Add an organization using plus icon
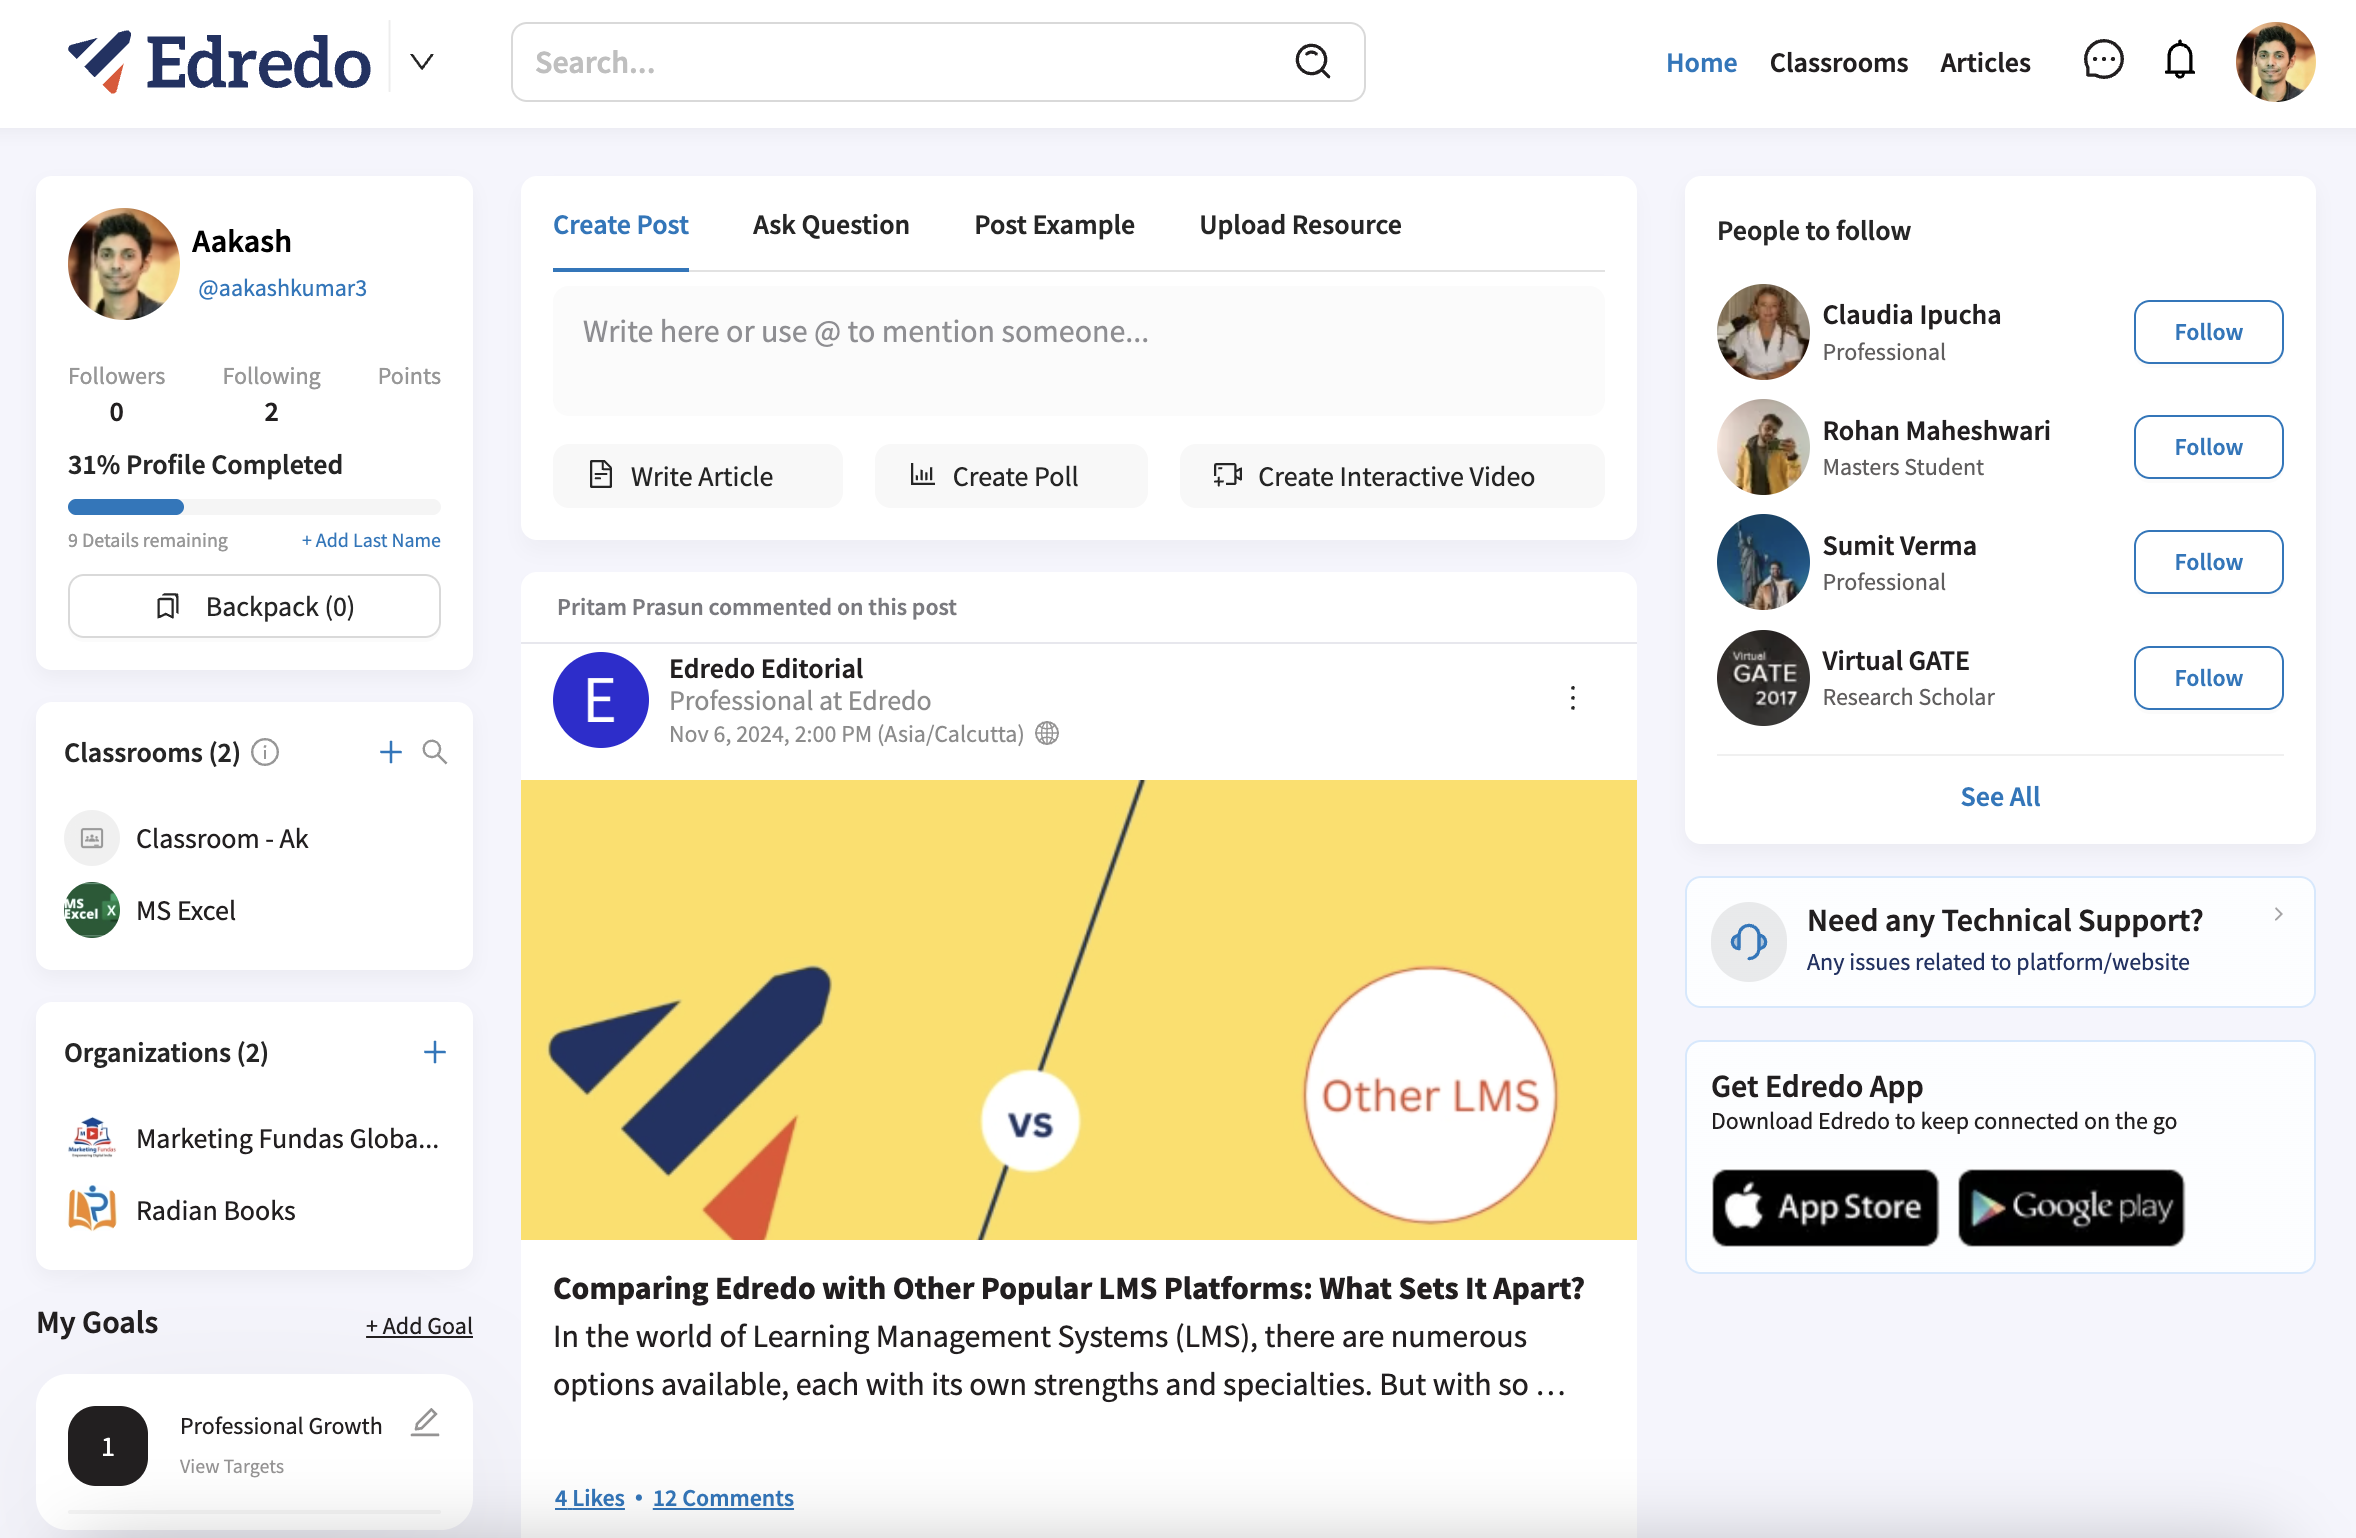Screen dimensions: 2356x1538 click(434, 1052)
